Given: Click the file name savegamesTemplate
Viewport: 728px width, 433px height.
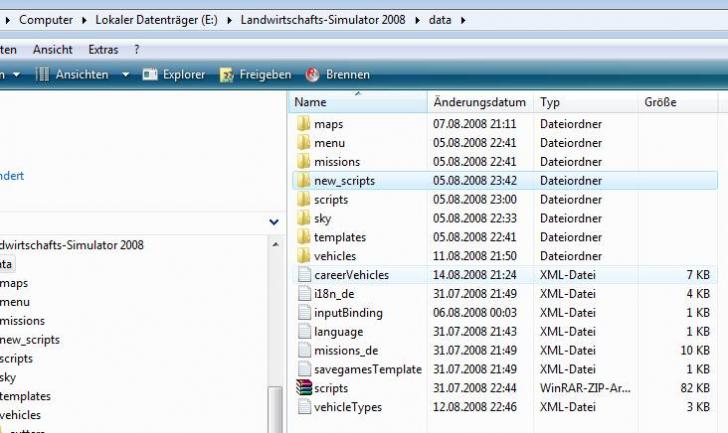Looking at the screenshot, I should pyautogui.click(x=368, y=369).
